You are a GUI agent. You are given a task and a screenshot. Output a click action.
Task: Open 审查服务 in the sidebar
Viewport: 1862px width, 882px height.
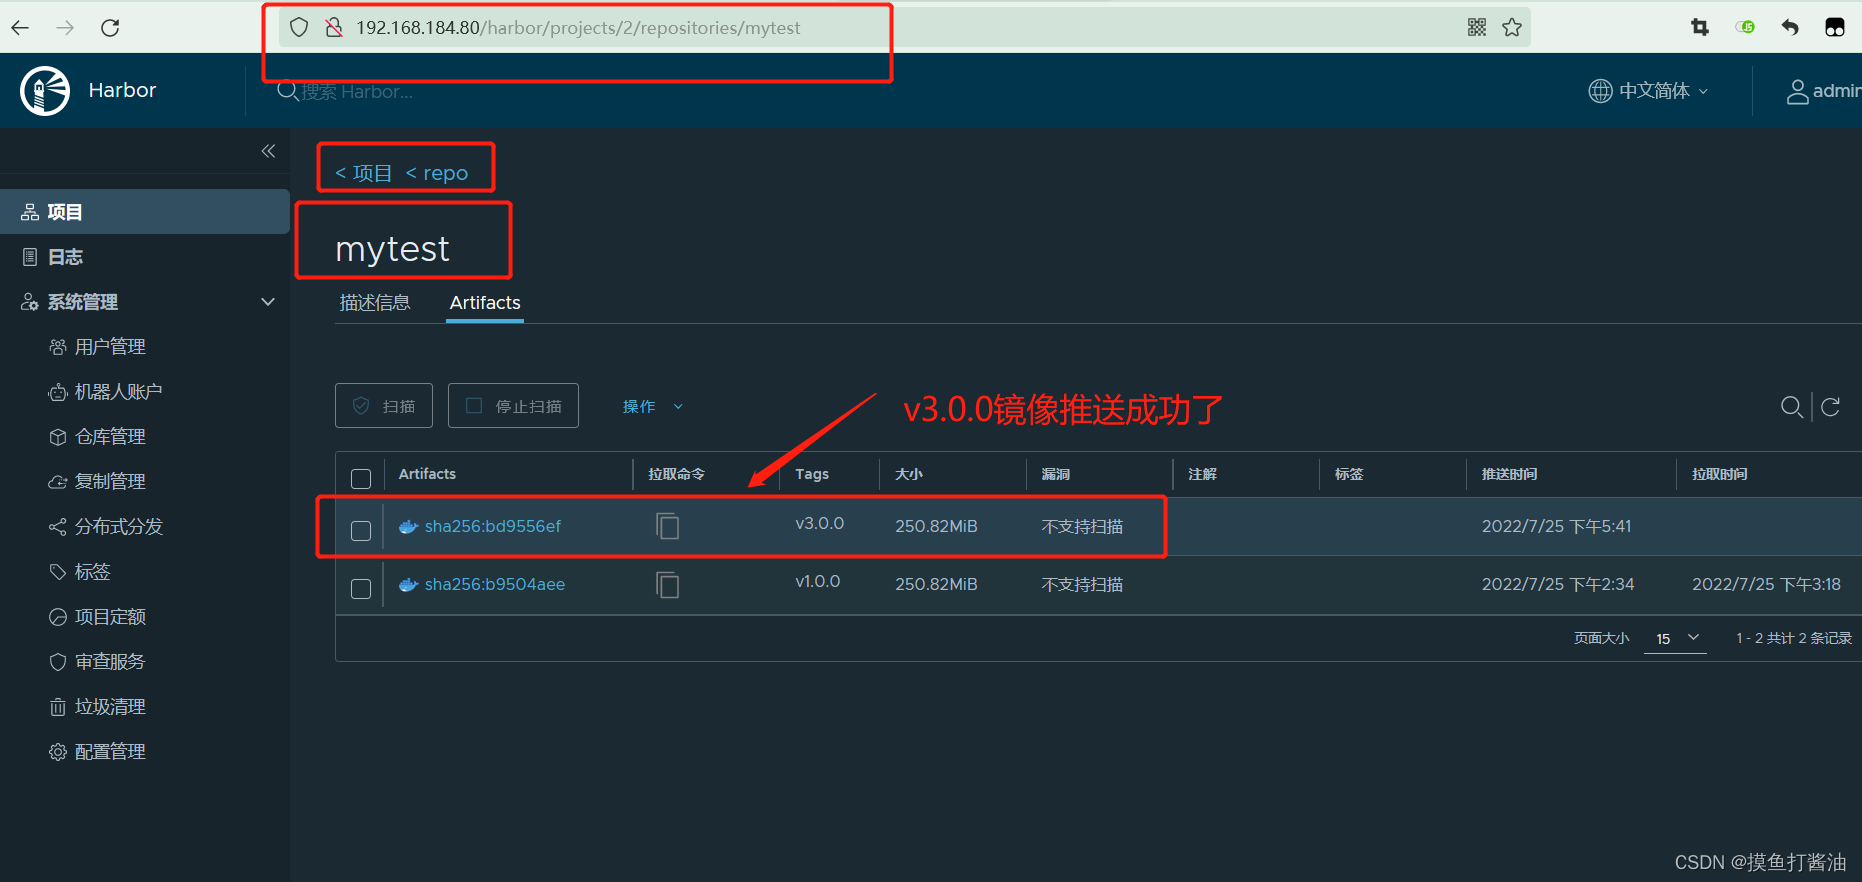110,662
